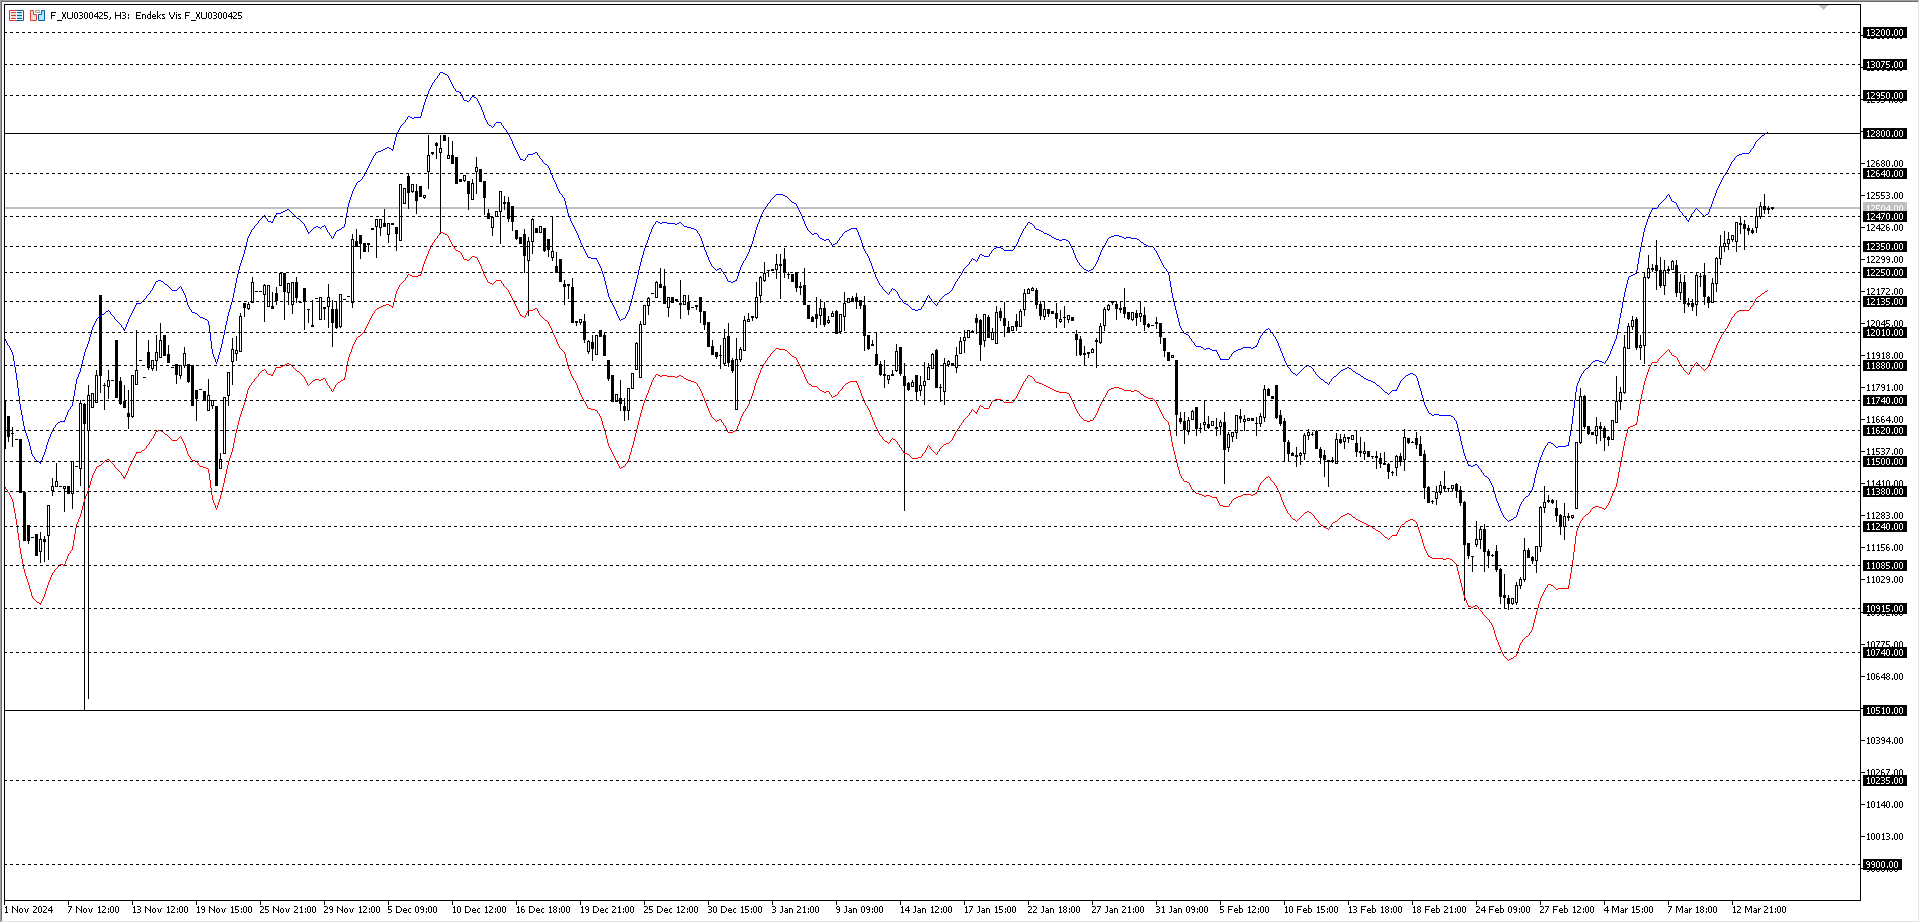Click the '19 Nov 15:00' time axis label
The image size is (1920, 923).
pyautogui.click(x=224, y=910)
